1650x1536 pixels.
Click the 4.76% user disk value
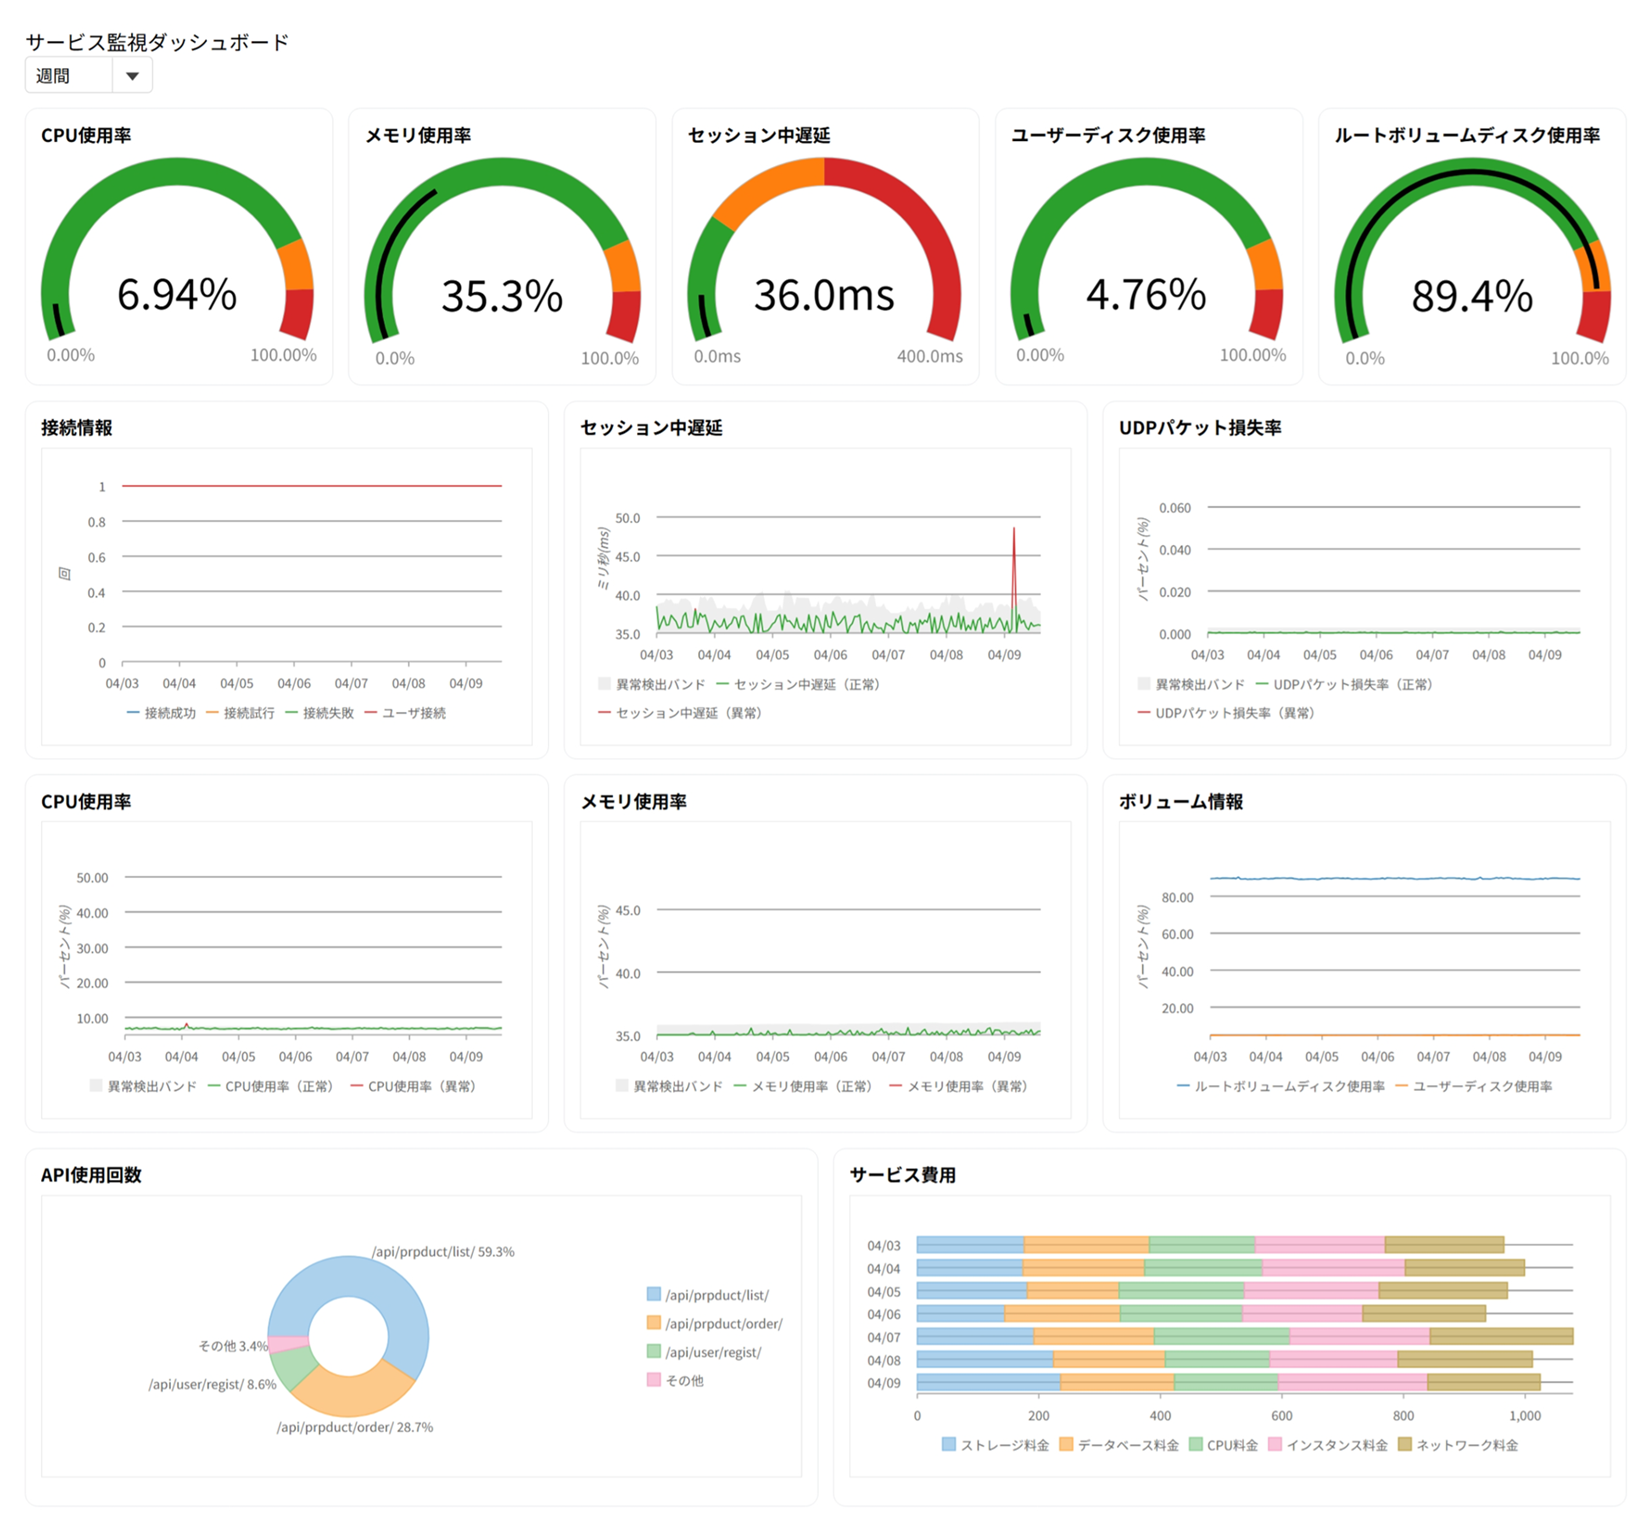point(1146,295)
